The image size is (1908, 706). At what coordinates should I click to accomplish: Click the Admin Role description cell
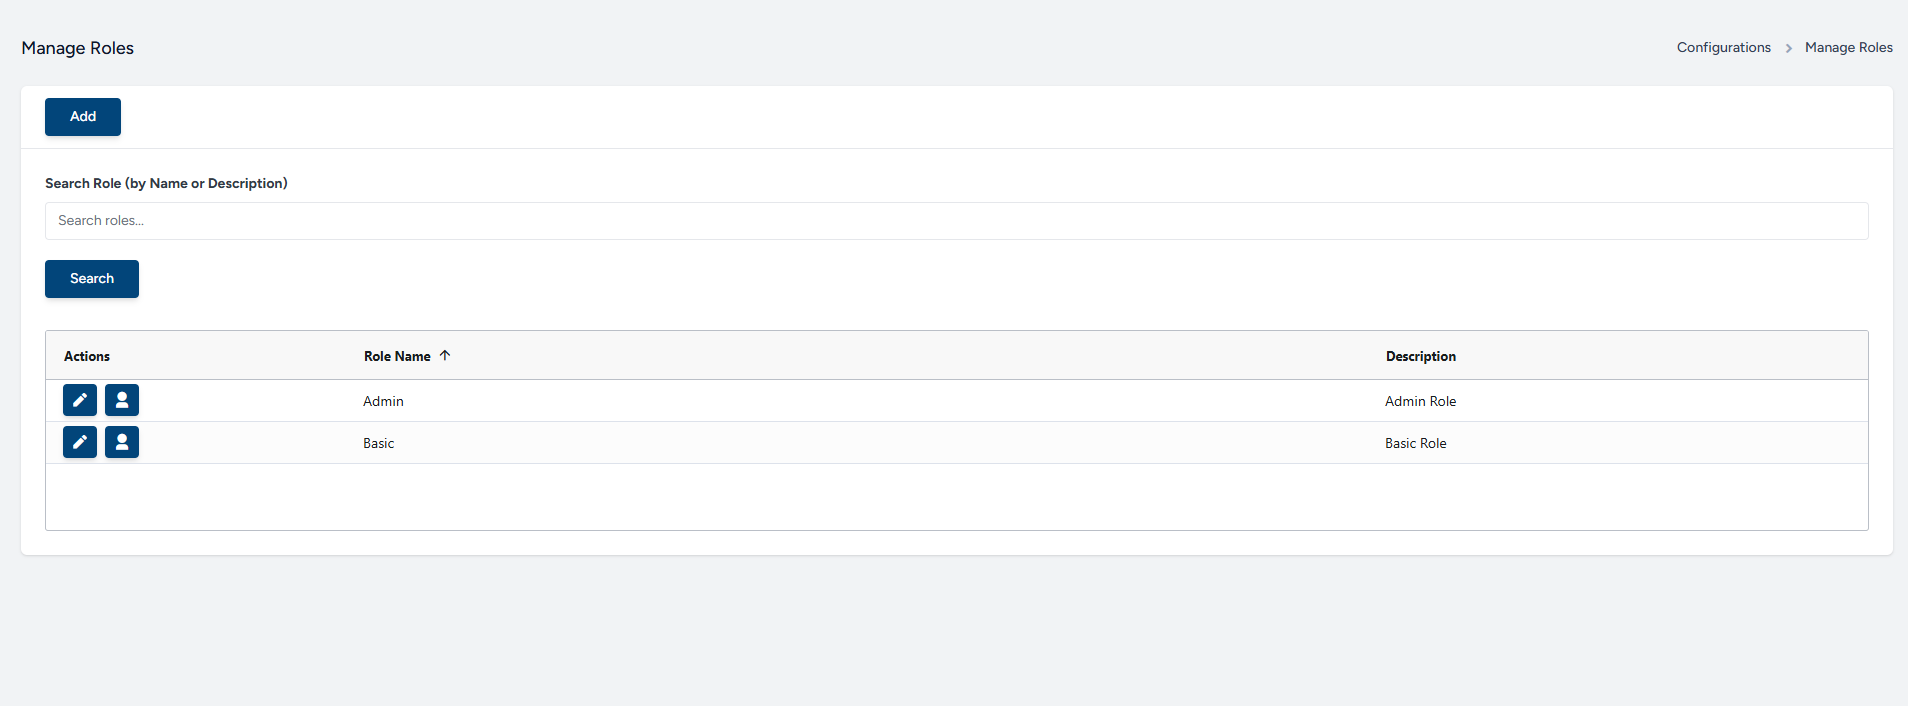(x=1420, y=401)
